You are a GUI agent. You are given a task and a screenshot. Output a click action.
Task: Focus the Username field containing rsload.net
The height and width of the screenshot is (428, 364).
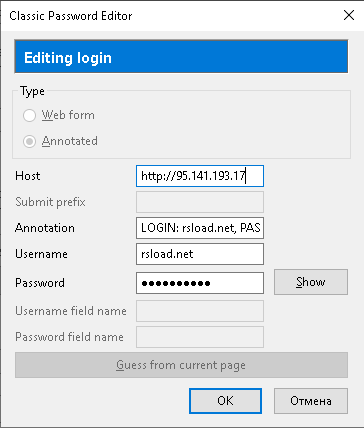click(x=200, y=254)
